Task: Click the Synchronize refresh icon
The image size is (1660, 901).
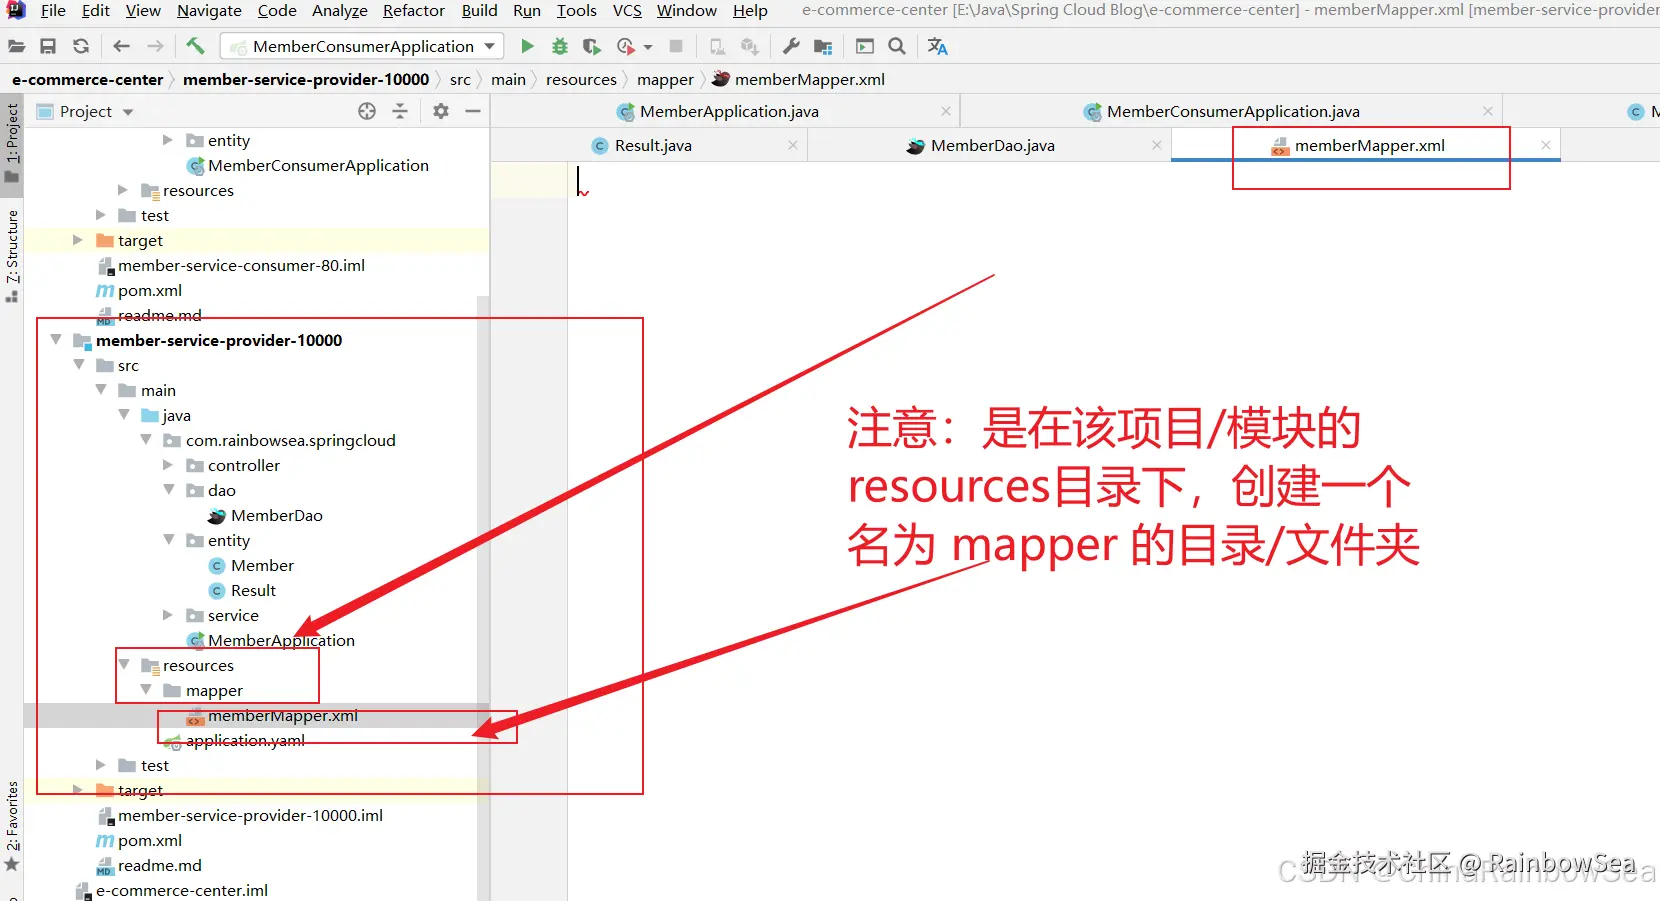Action: [81, 46]
